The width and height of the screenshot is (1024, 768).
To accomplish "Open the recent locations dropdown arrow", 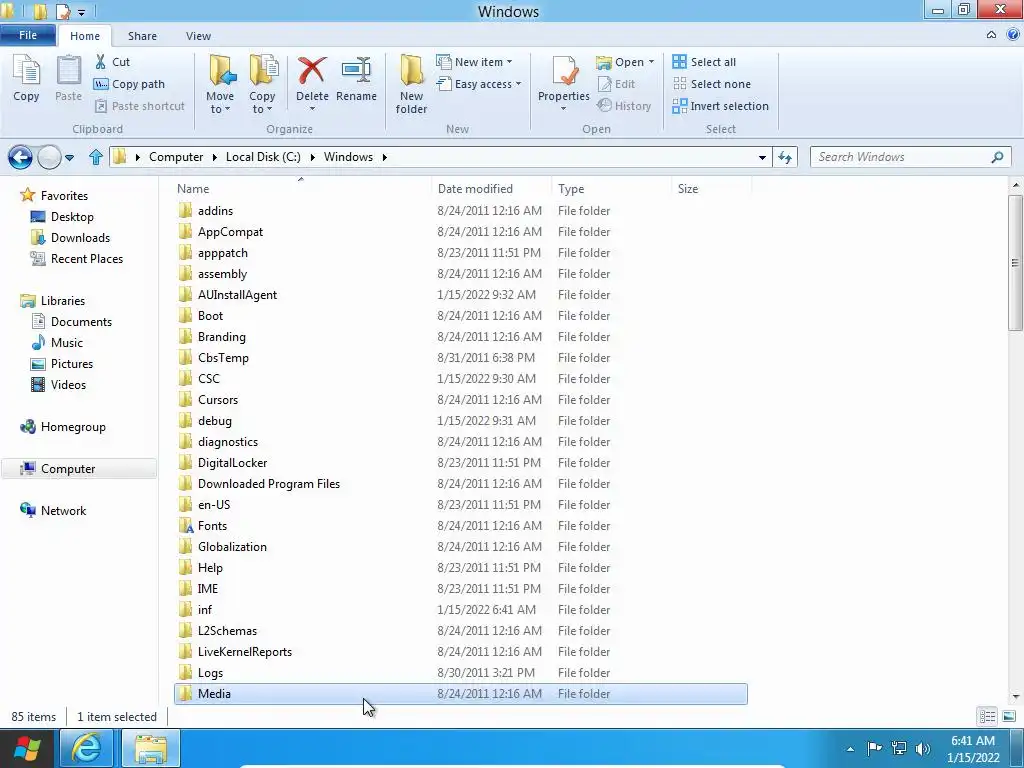I will [x=69, y=157].
